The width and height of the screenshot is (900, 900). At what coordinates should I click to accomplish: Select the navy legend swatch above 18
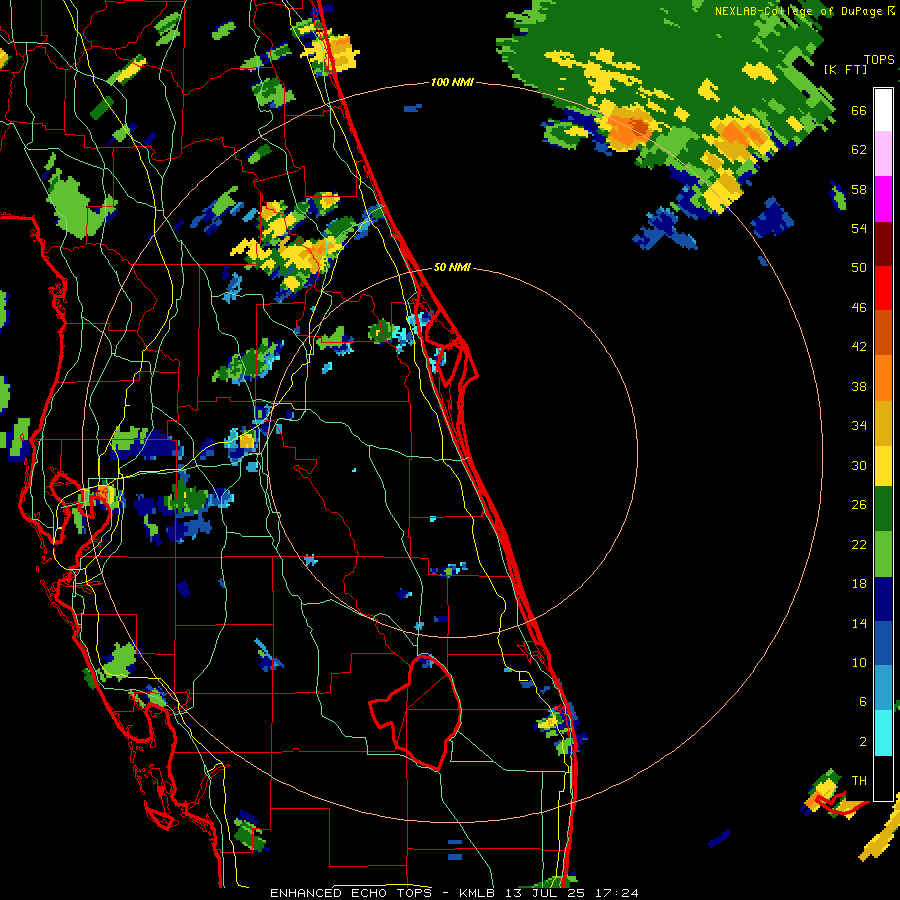(x=883, y=599)
